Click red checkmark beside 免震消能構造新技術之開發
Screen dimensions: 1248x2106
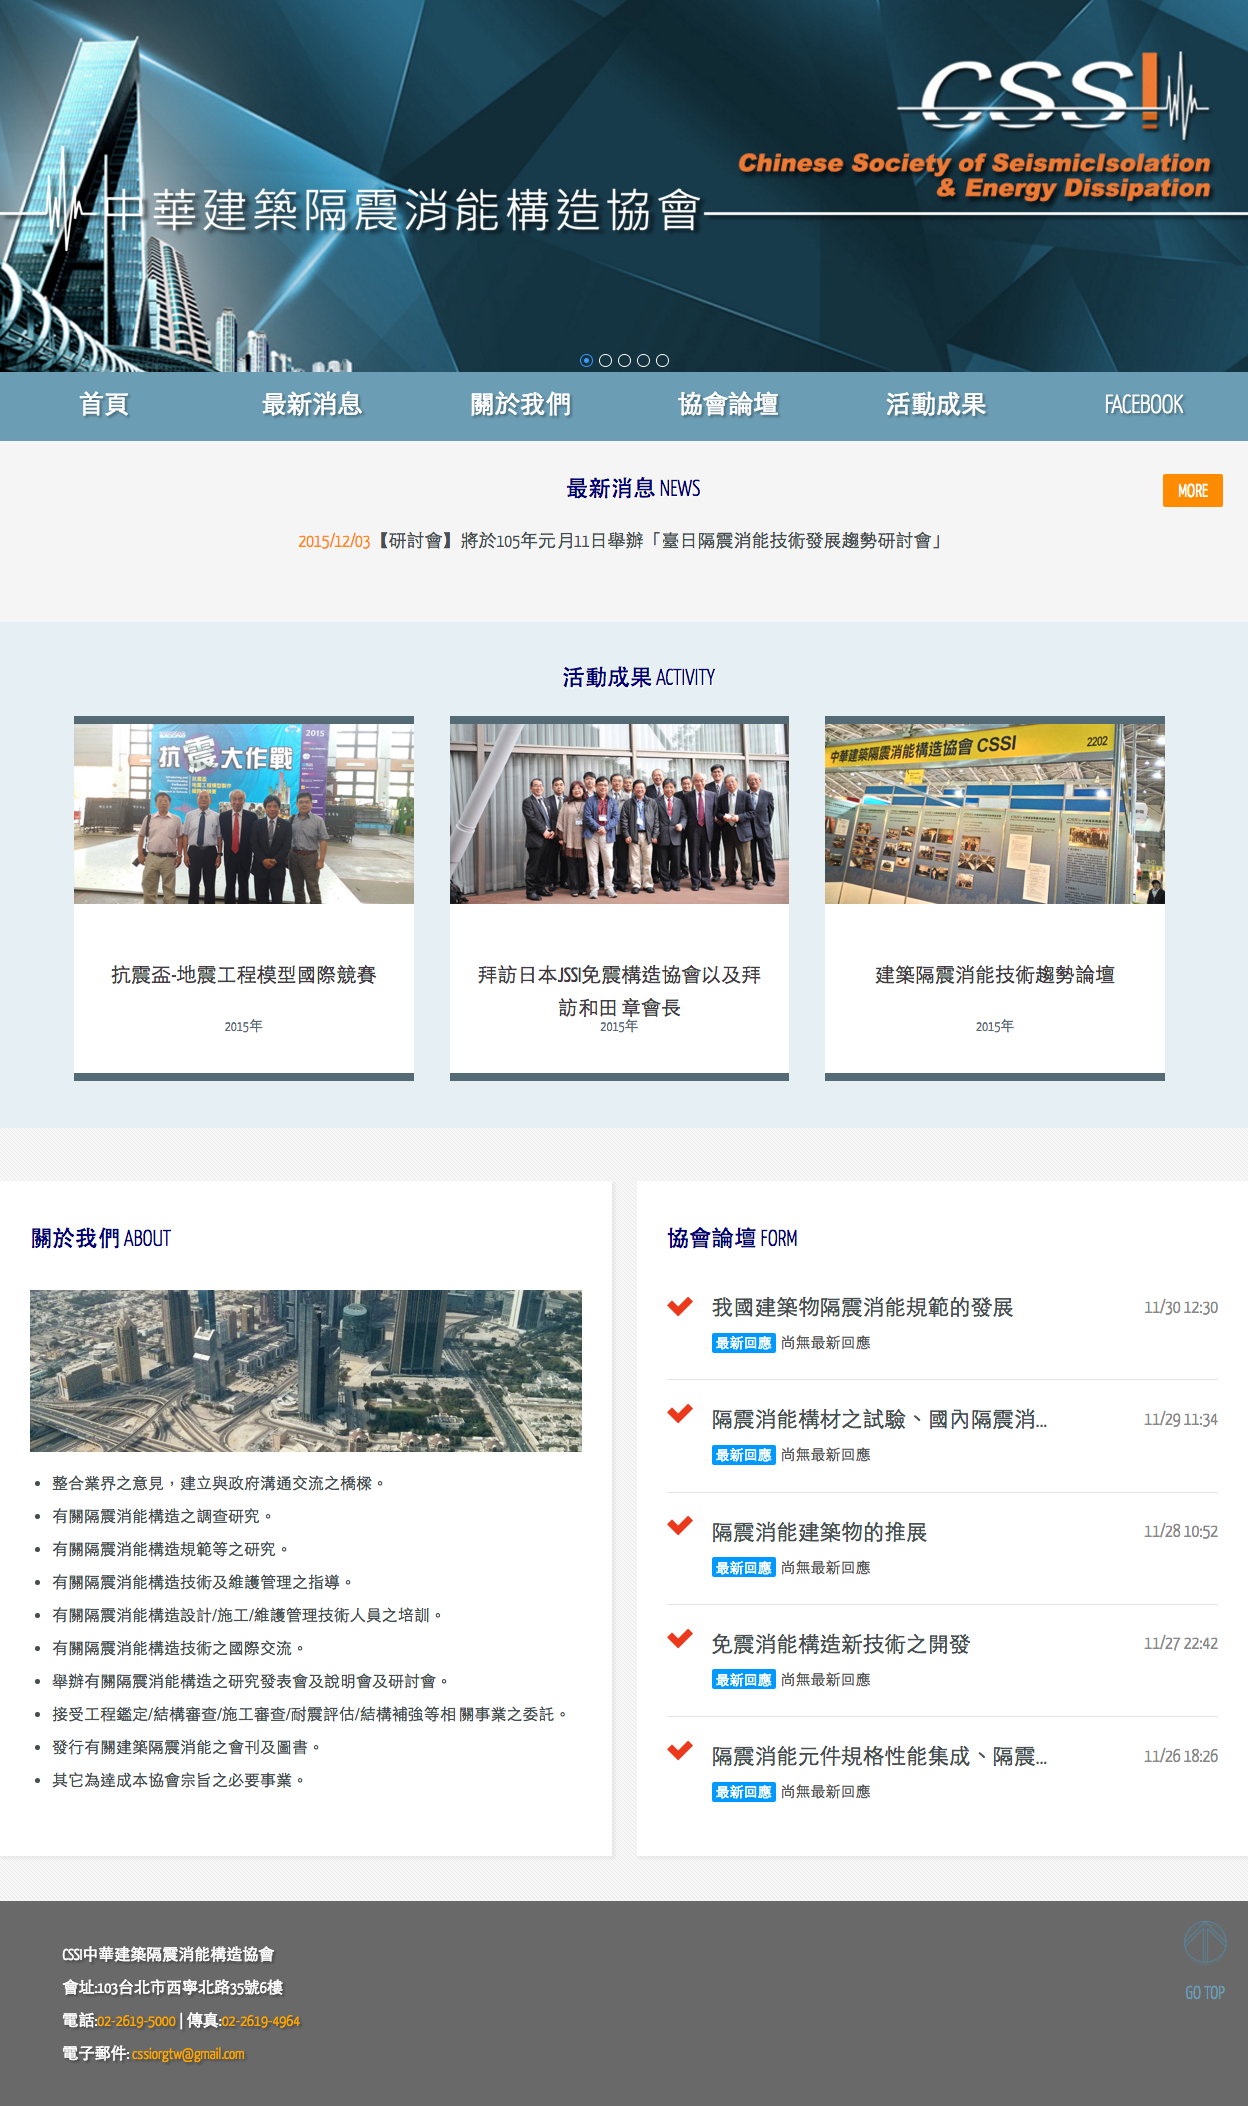pyautogui.click(x=680, y=1638)
